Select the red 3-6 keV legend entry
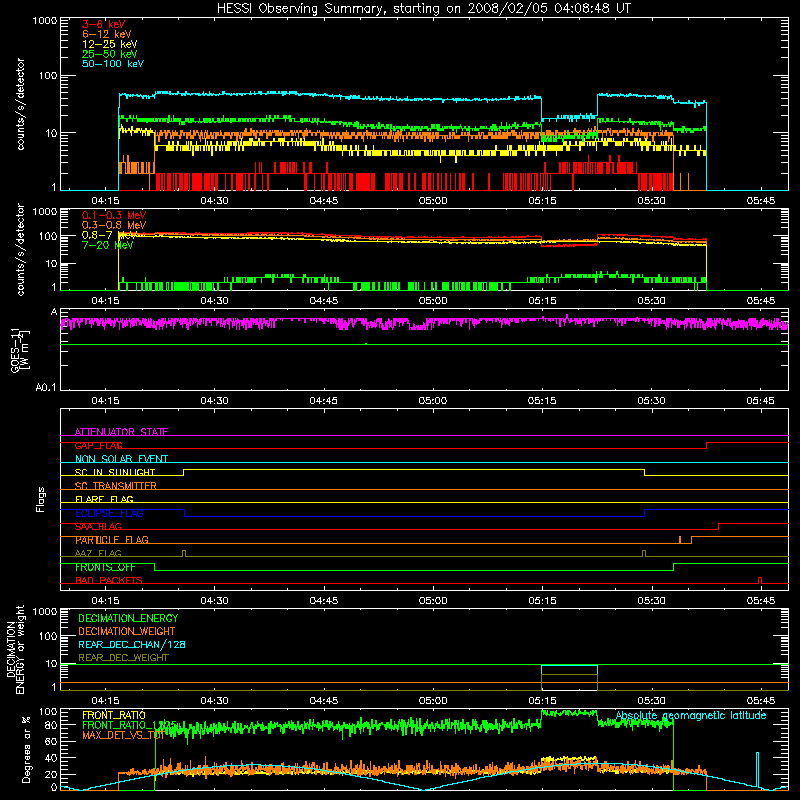800x800 pixels. (104, 24)
